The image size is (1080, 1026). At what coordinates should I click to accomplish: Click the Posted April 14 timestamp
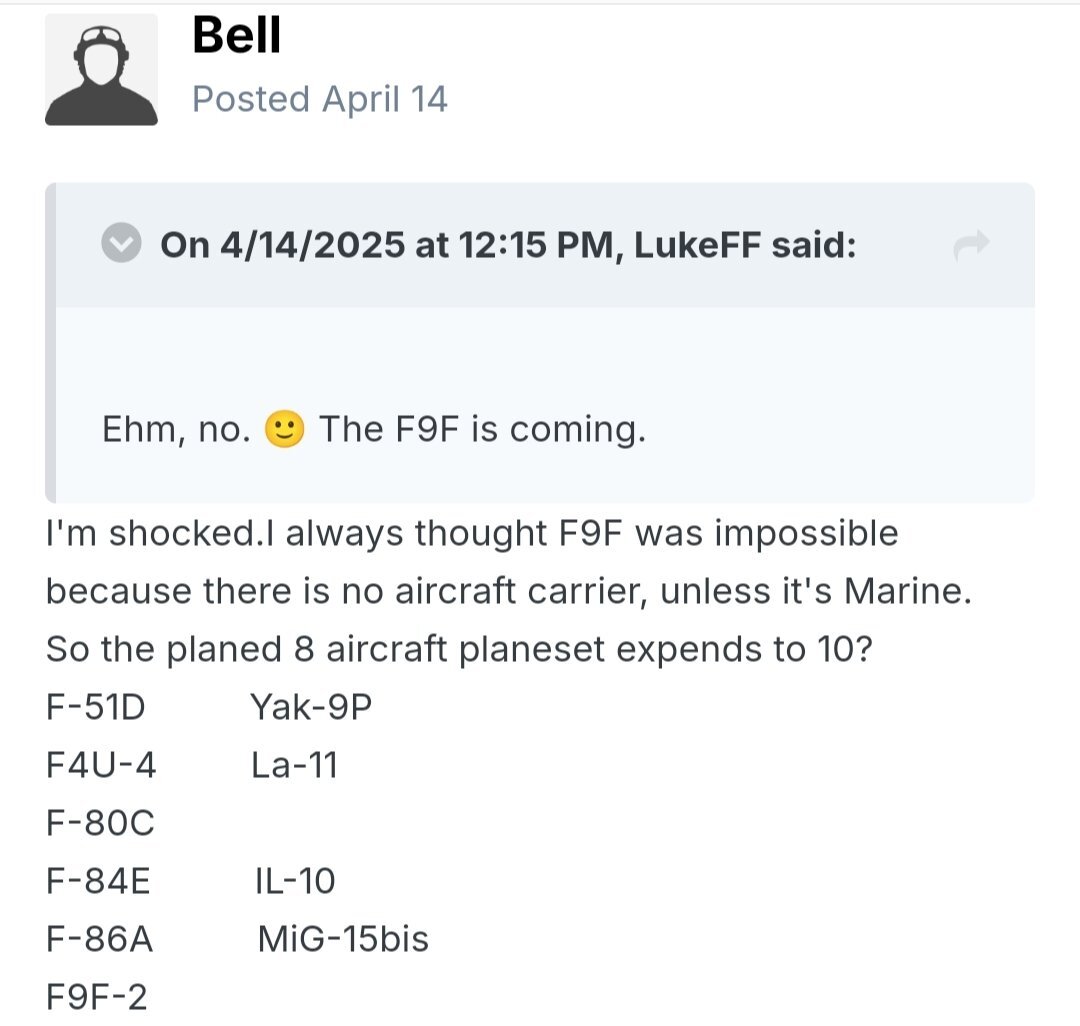(319, 99)
